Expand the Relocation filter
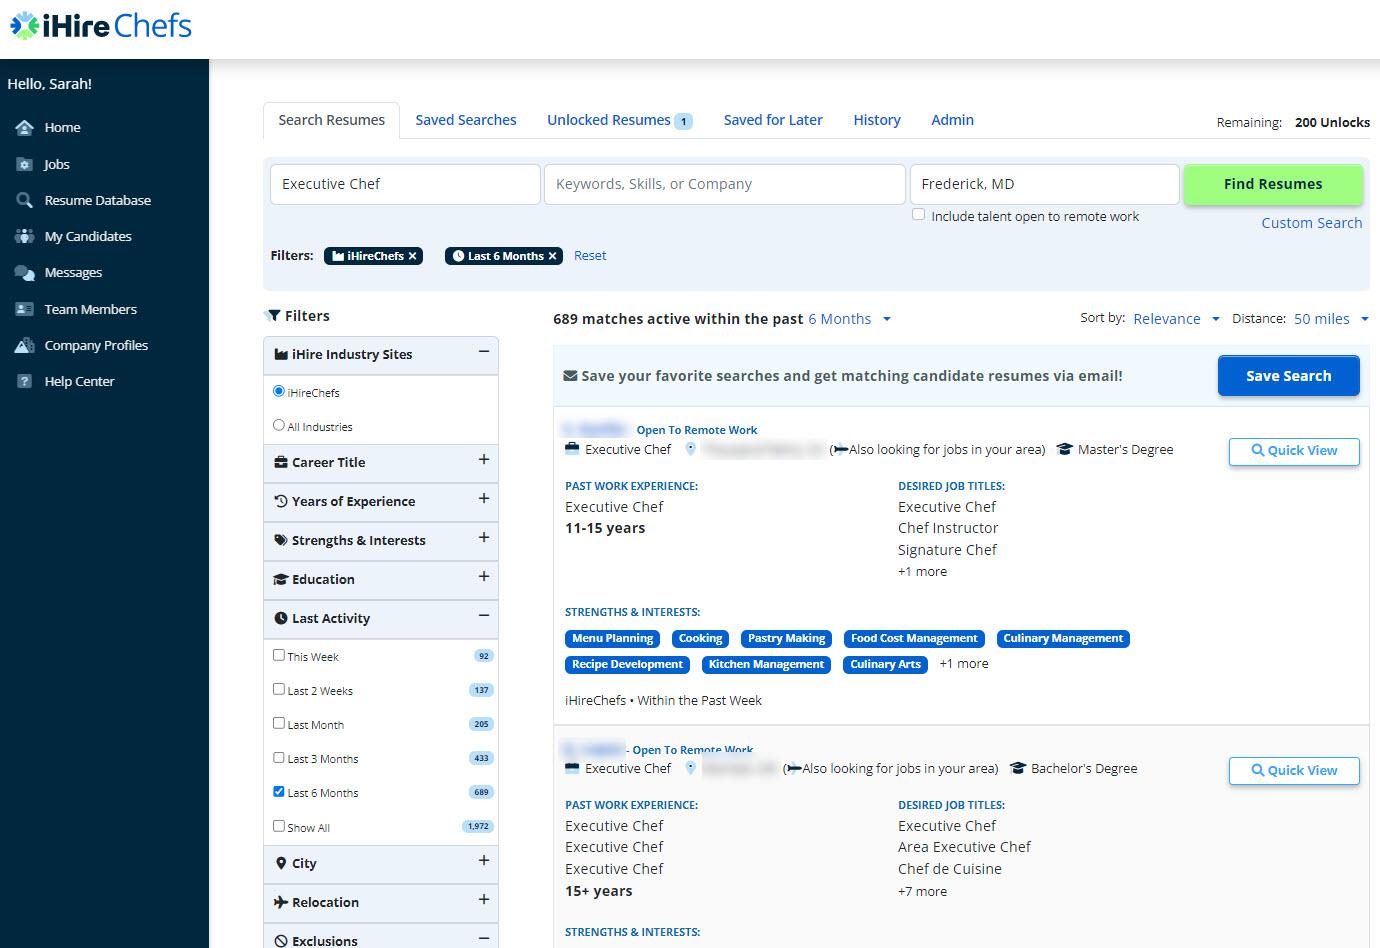Viewport: 1380px width, 948px height. point(484,900)
